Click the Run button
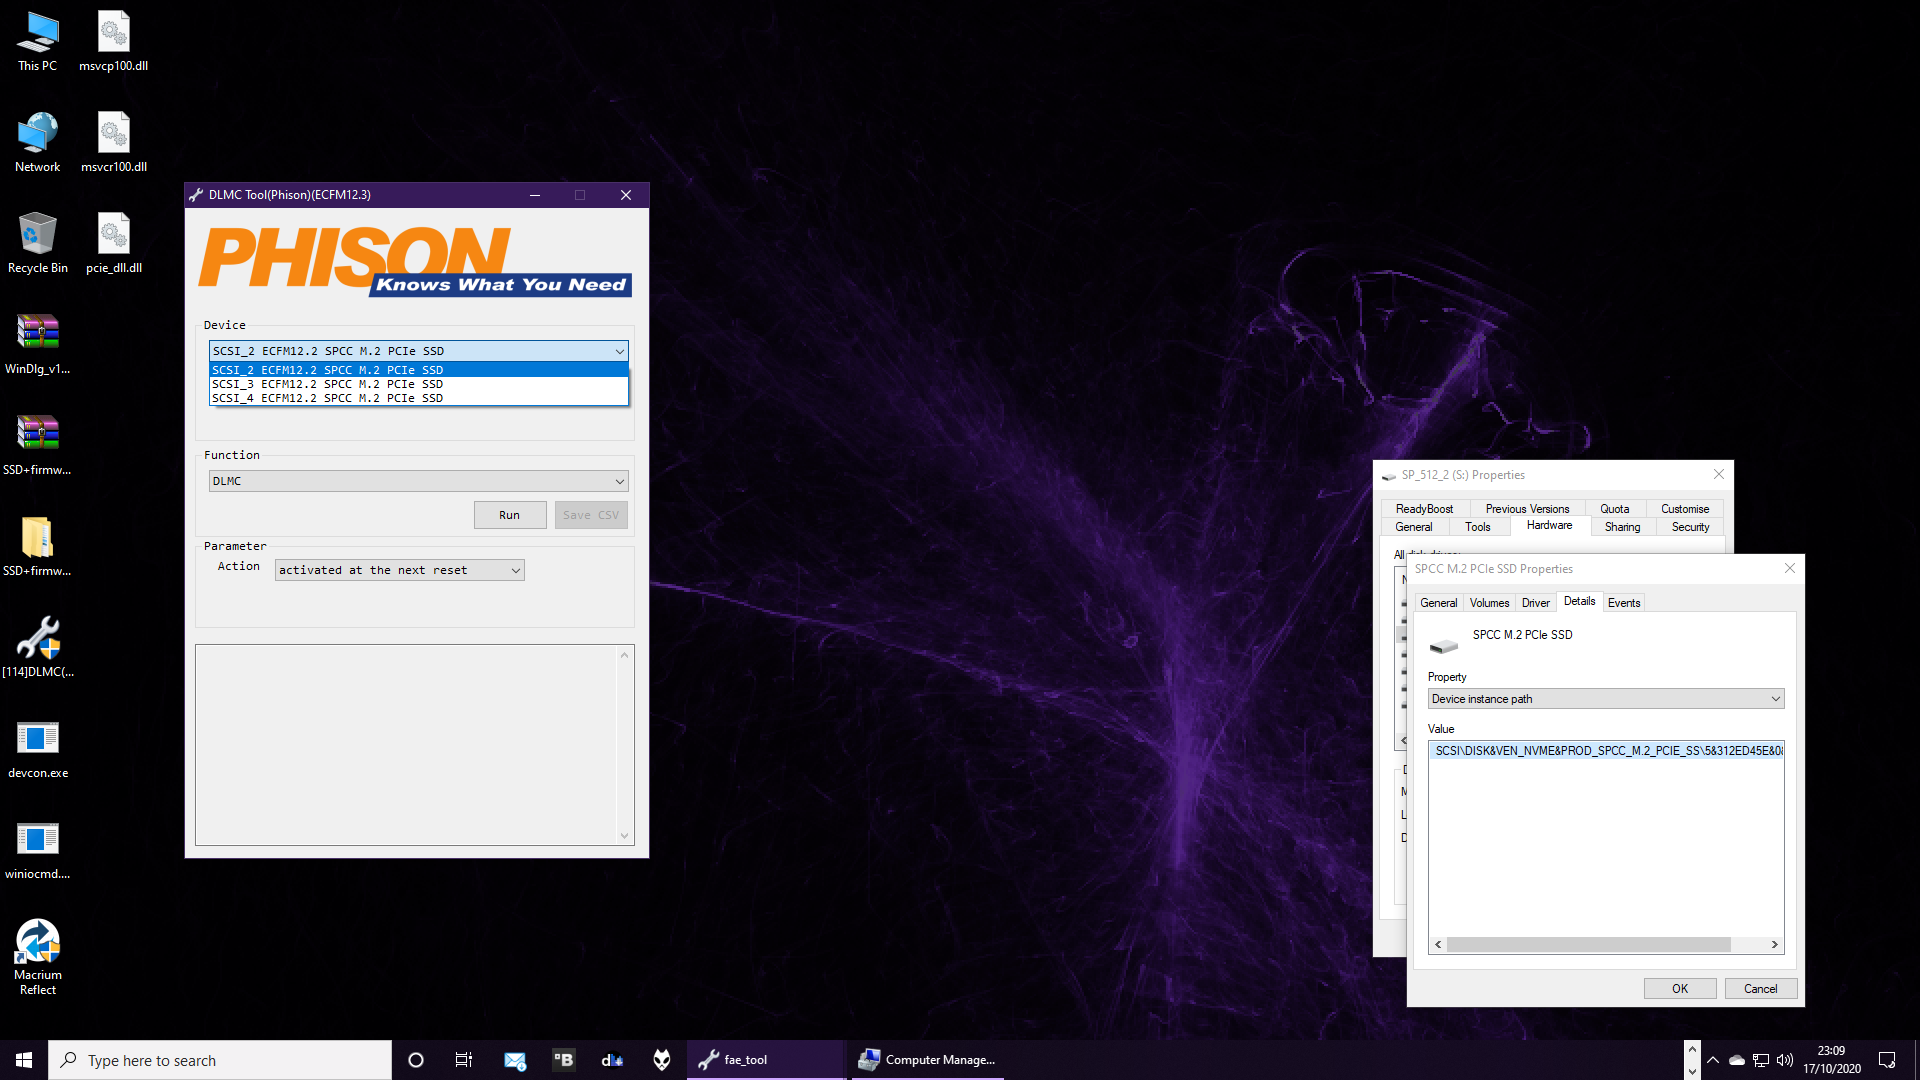The width and height of the screenshot is (1920, 1080). pos(510,515)
